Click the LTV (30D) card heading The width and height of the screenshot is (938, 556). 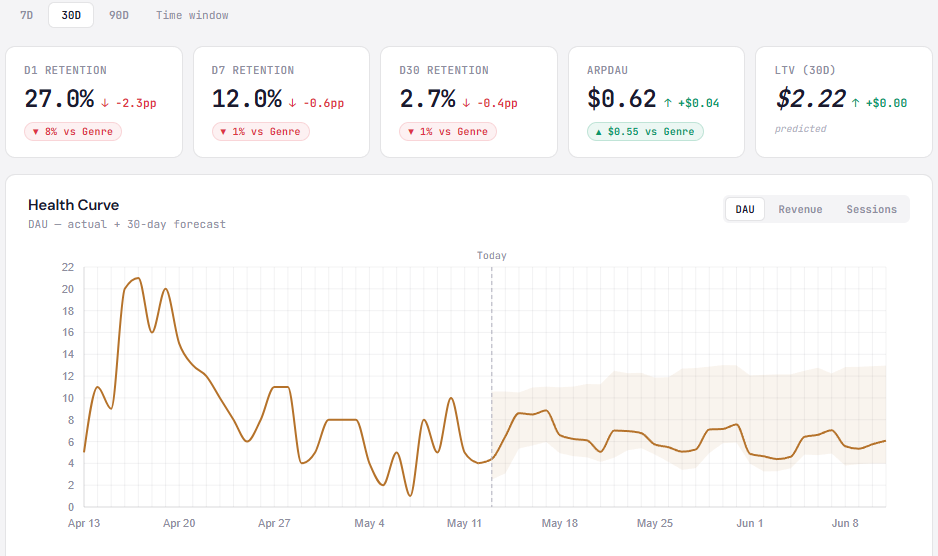coord(805,70)
